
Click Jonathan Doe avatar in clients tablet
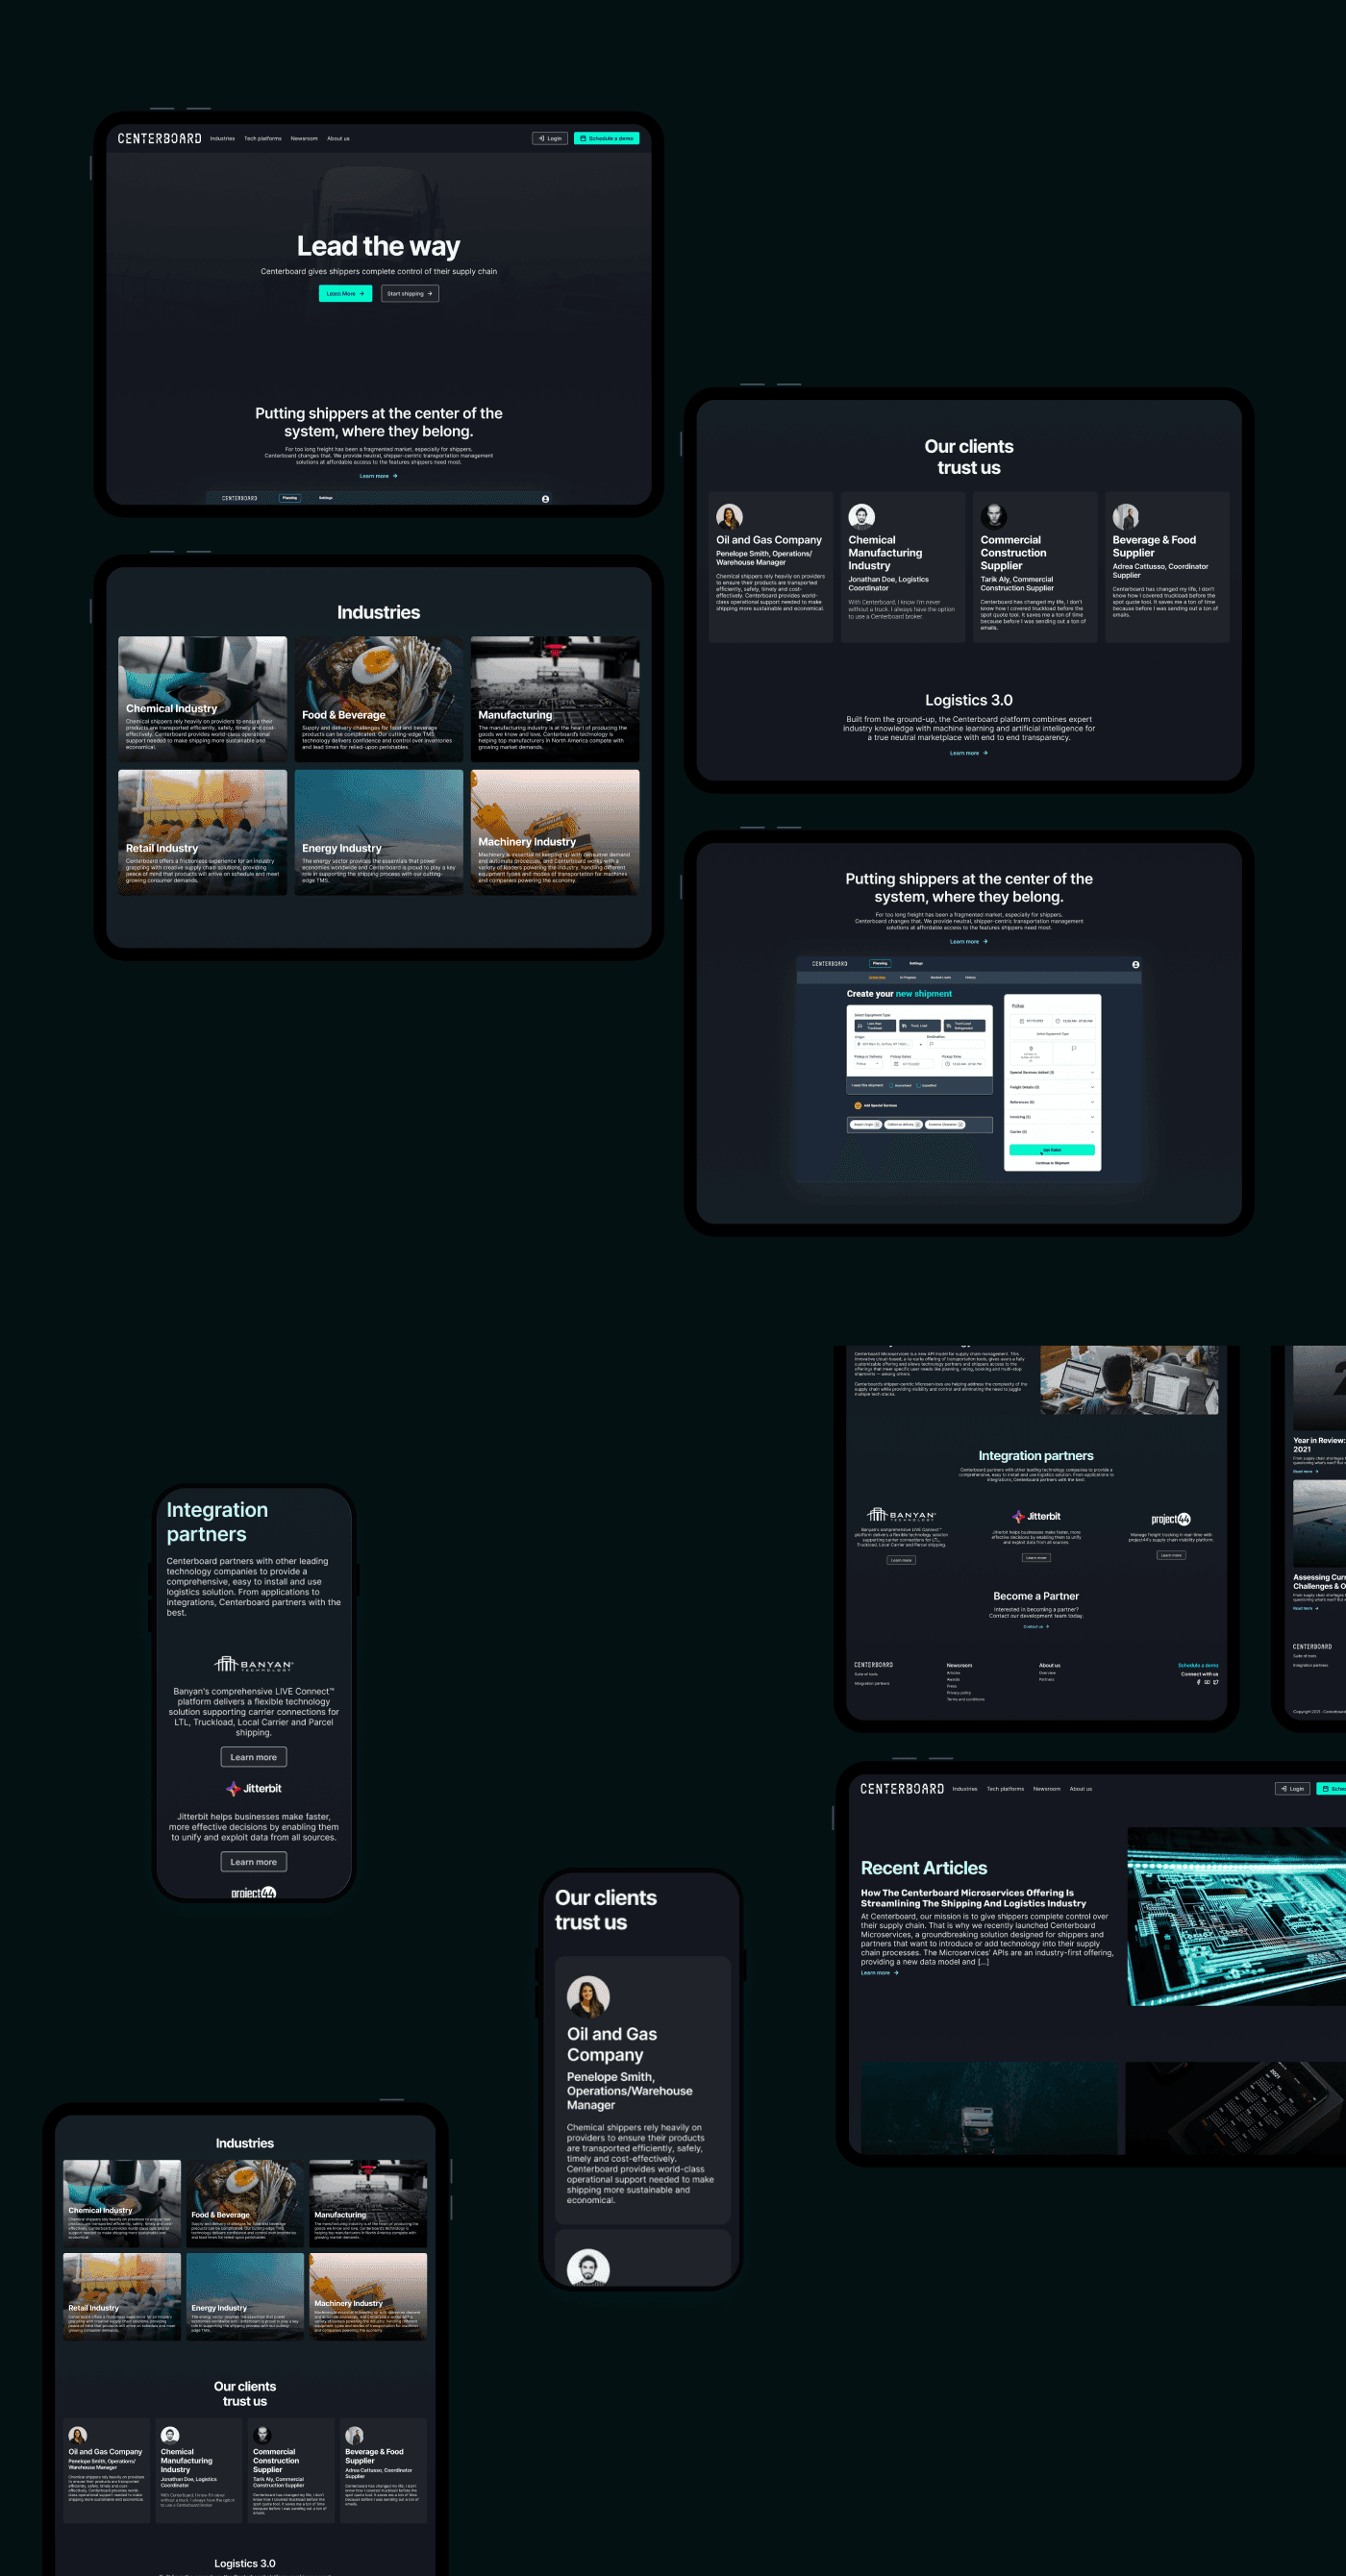click(x=862, y=516)
